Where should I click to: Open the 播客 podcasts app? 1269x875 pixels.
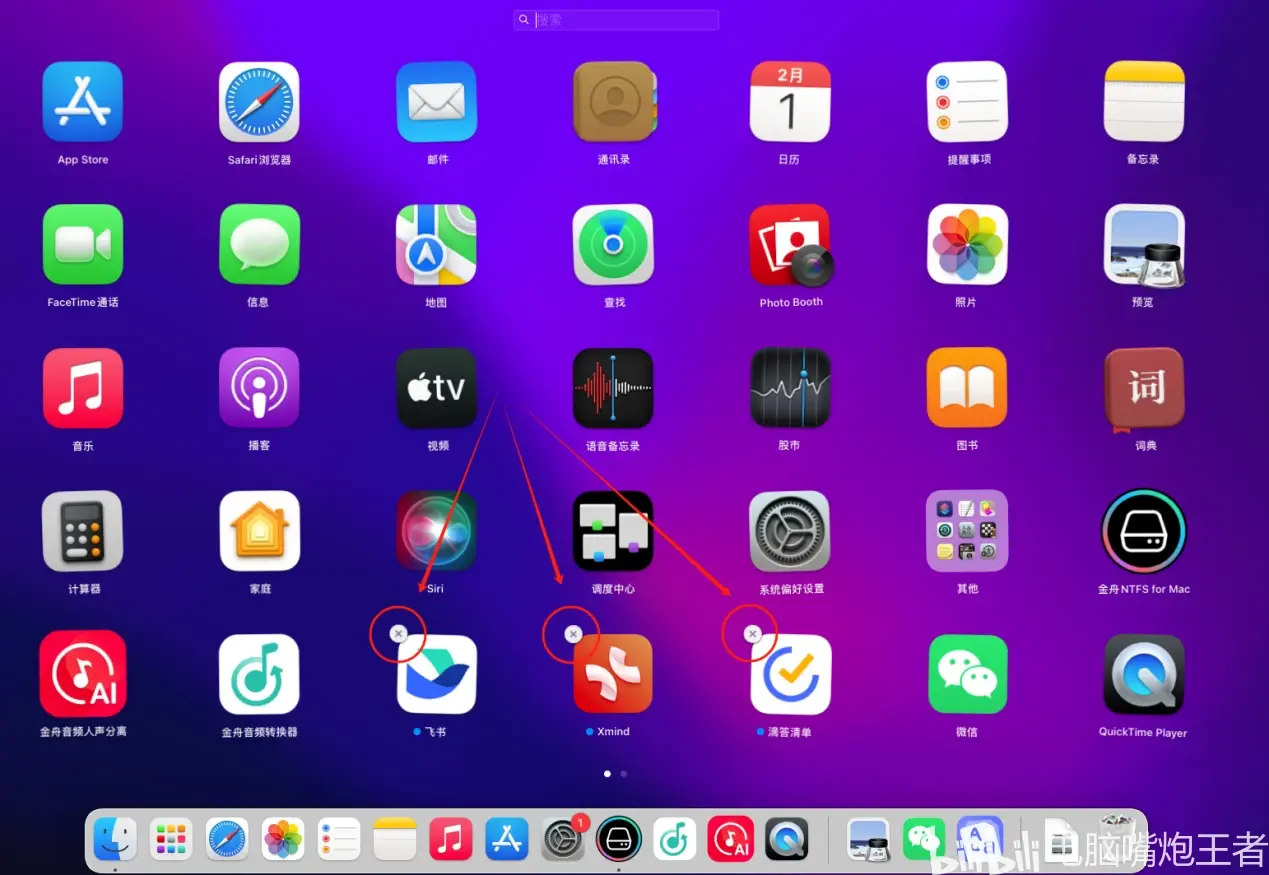click(259, 388)
